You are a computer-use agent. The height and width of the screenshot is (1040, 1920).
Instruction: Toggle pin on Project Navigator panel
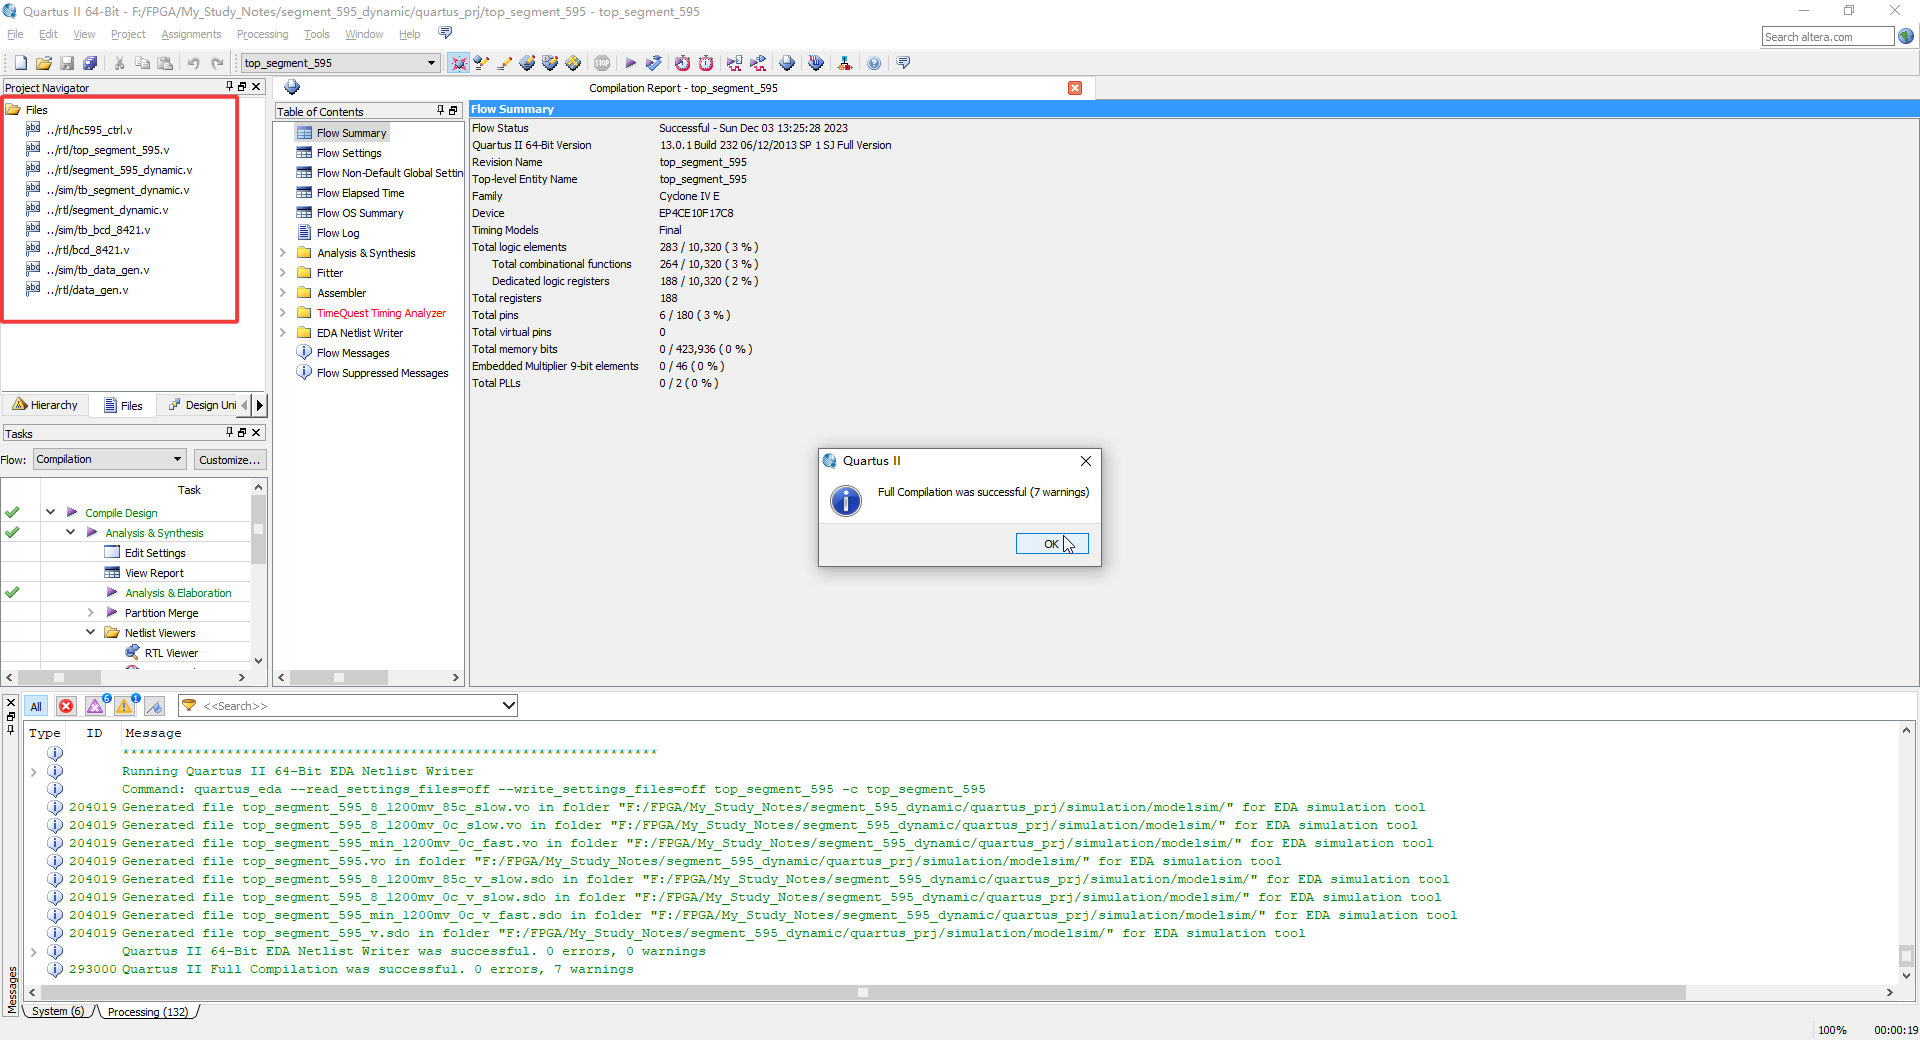point(229,87)
